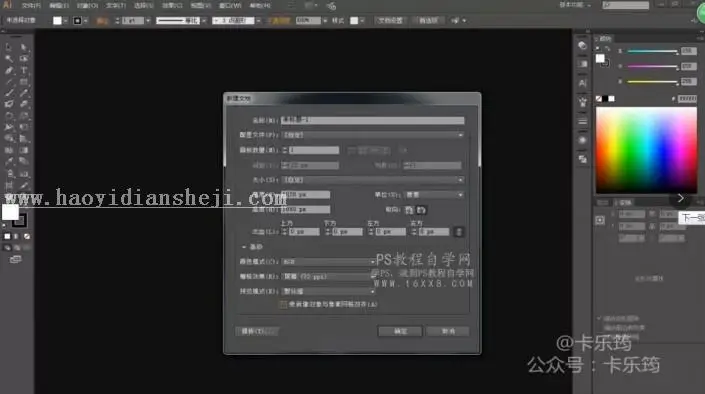Select the Magic Wand tool
Image resolution: width=705 pixels, height=394 pixels.
(9, 58)
